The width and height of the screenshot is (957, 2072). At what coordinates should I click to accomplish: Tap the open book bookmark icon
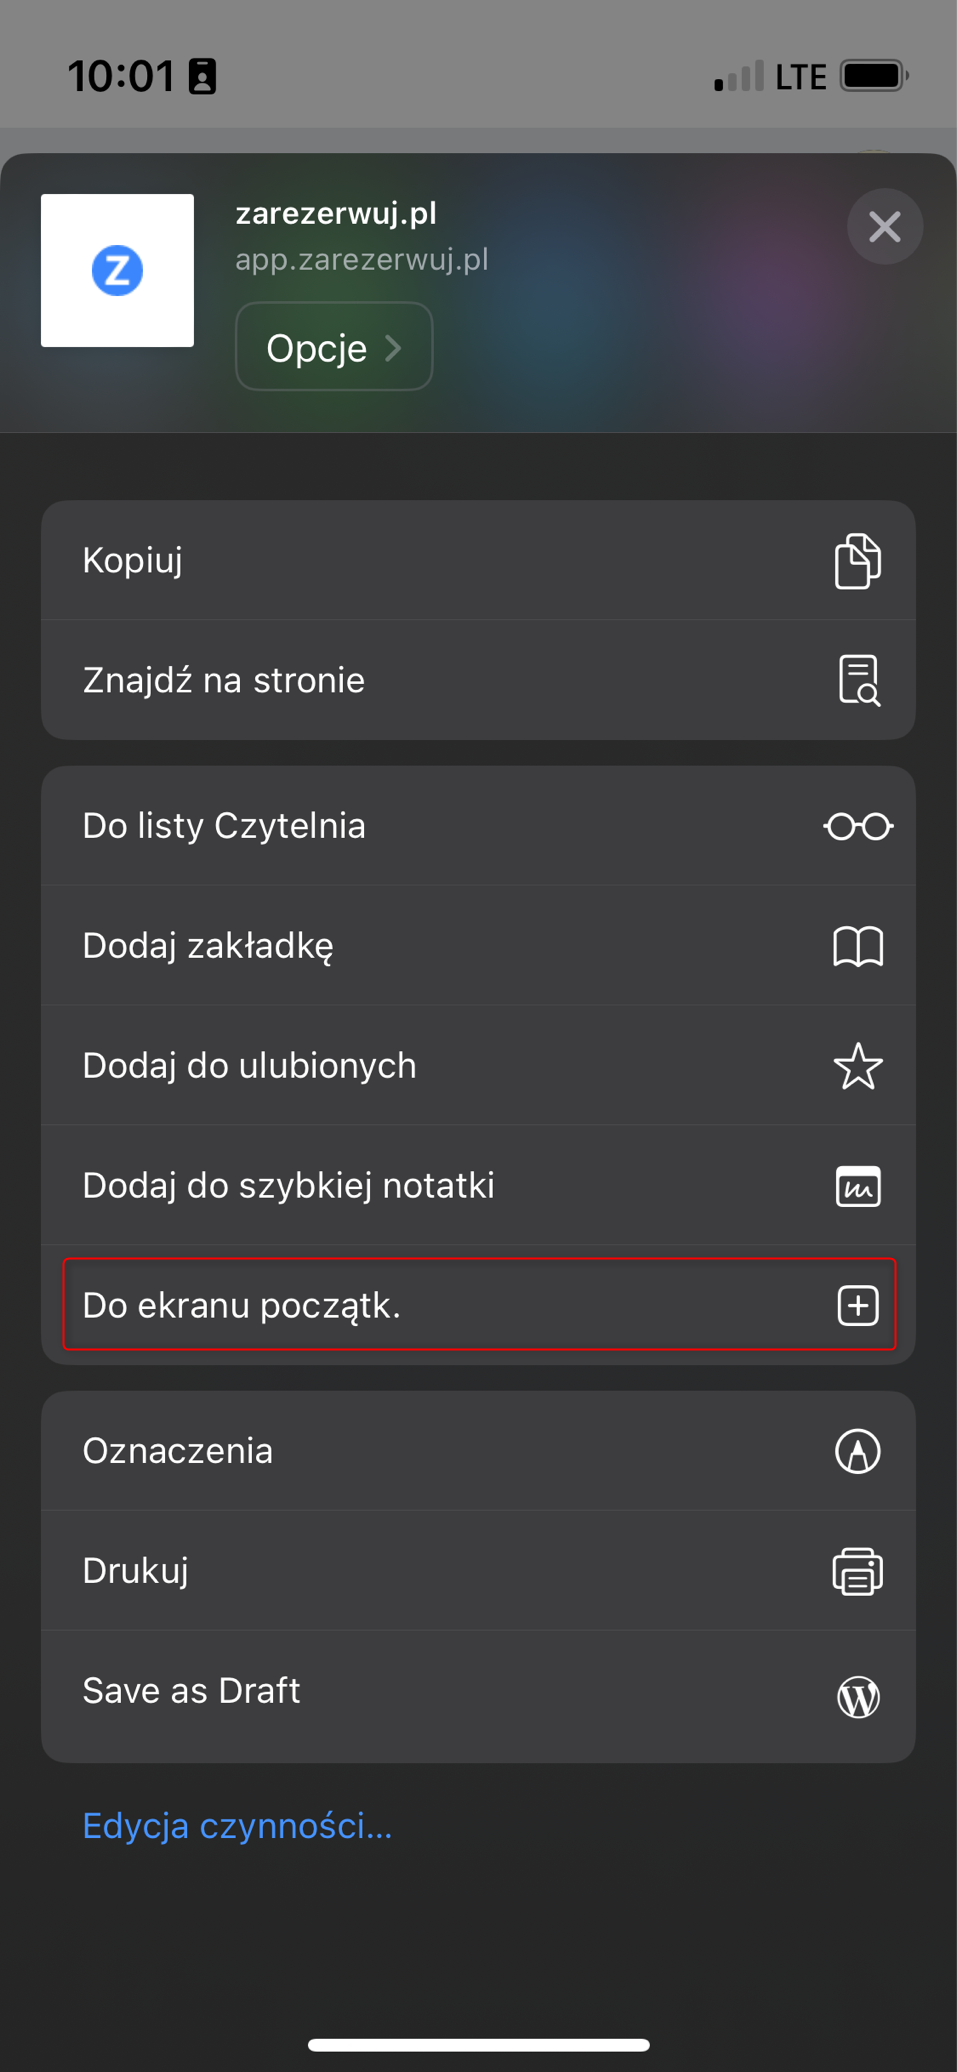point(858,946)
